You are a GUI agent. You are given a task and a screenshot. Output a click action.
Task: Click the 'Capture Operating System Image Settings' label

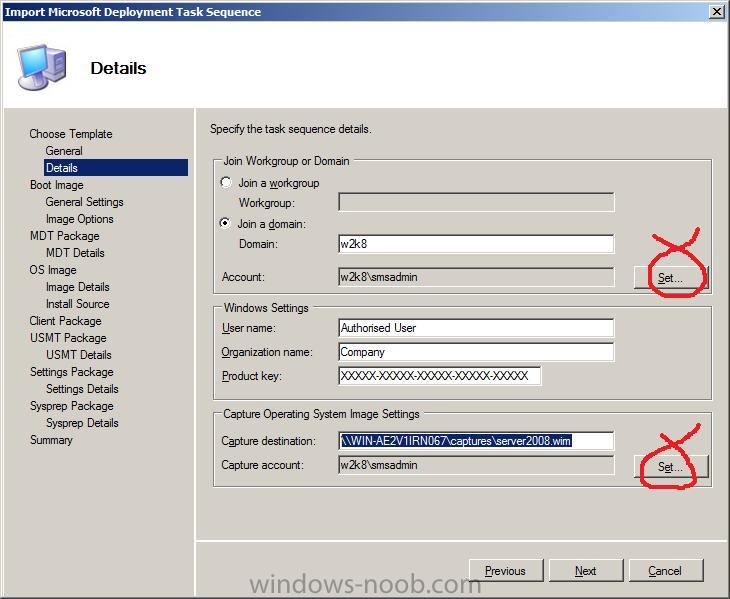coord(321,414)
